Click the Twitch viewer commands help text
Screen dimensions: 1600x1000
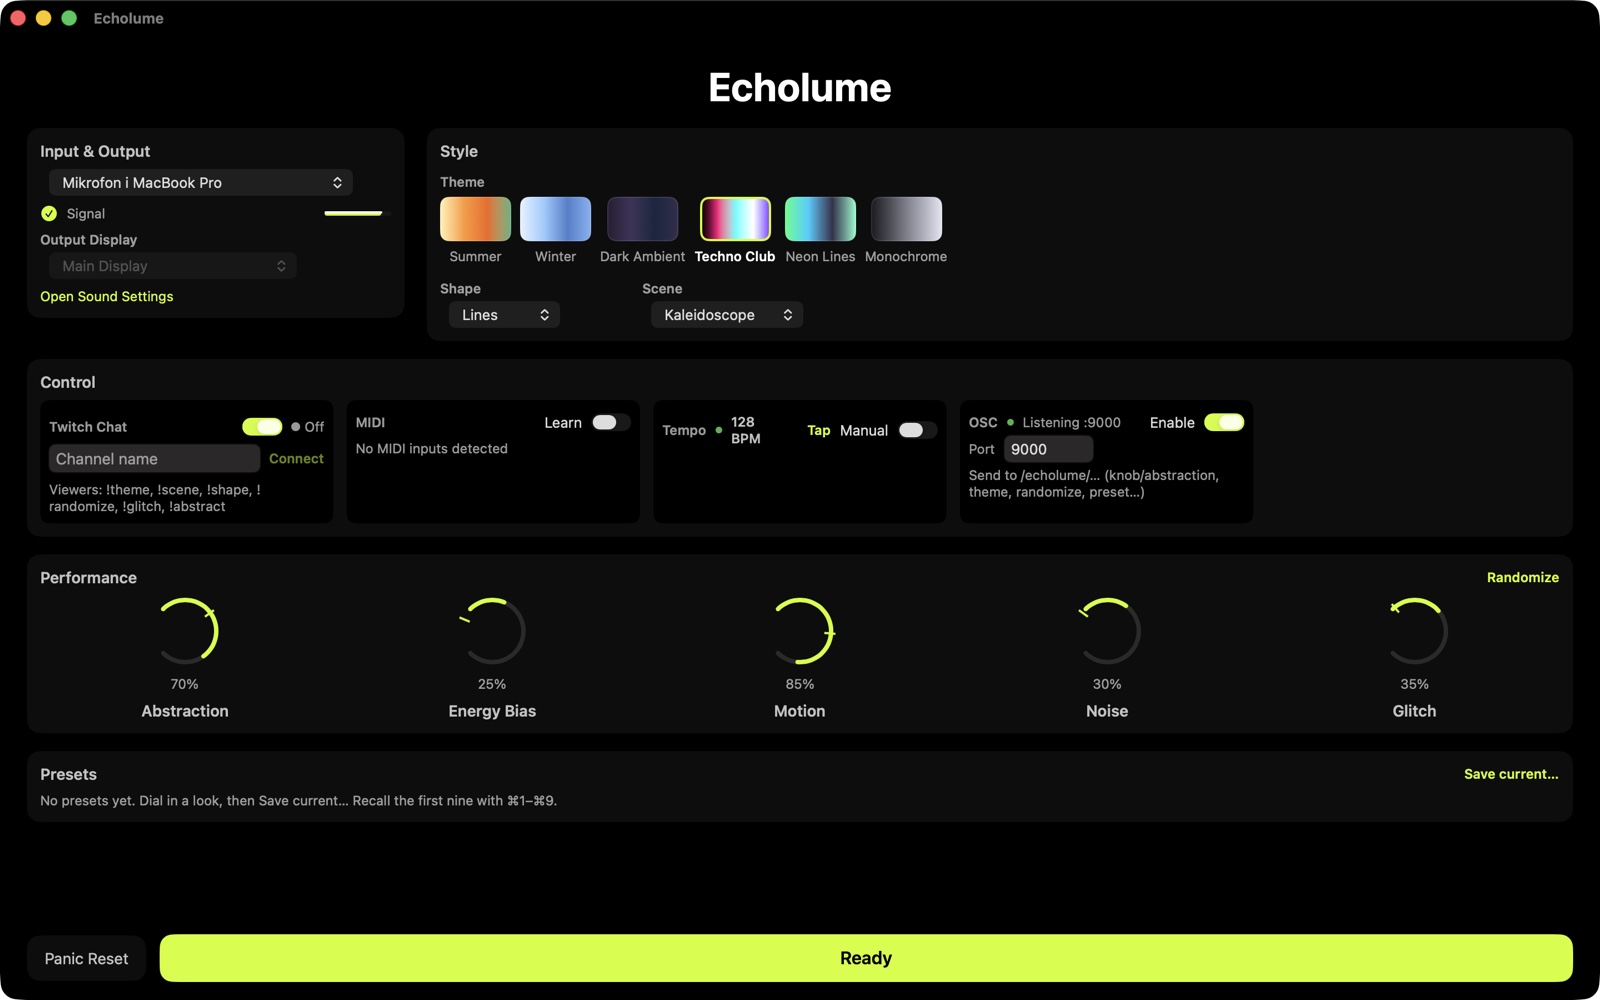155,498
